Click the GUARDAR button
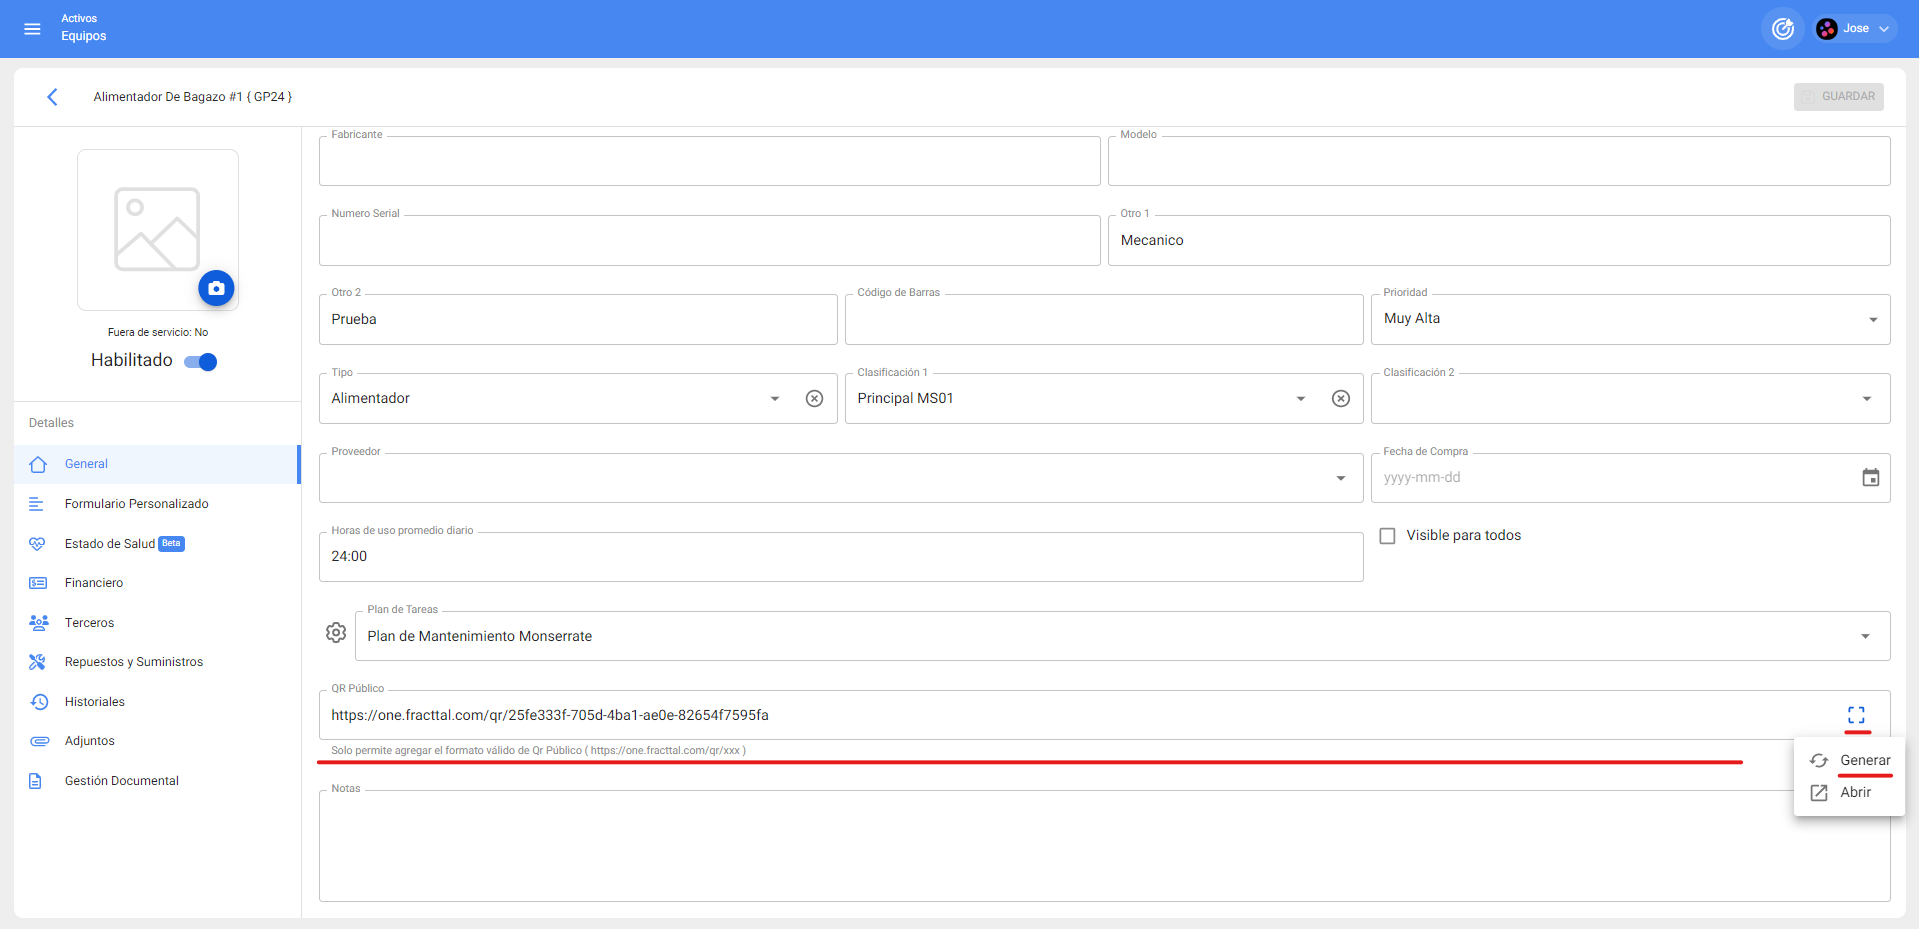 (1838, 97)
